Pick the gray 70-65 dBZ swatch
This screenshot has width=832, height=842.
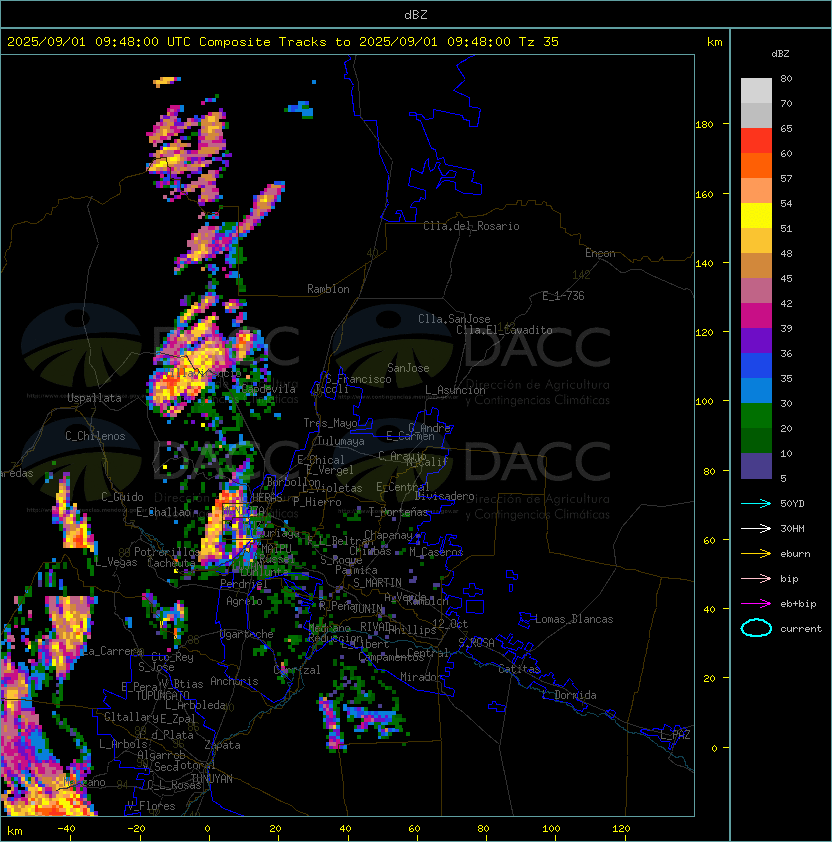pyautogui.click(x=756, y=115)
